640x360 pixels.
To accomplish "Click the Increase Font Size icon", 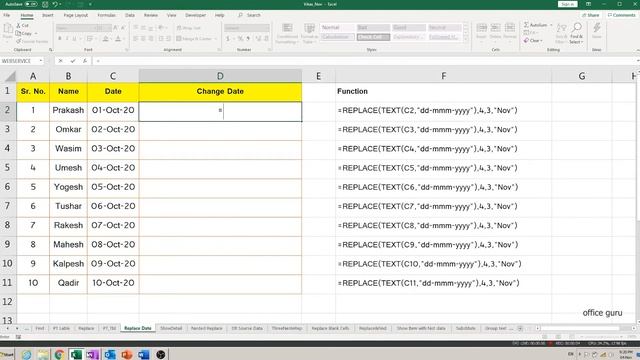I will pyautogui.click(x=116, y=28).
